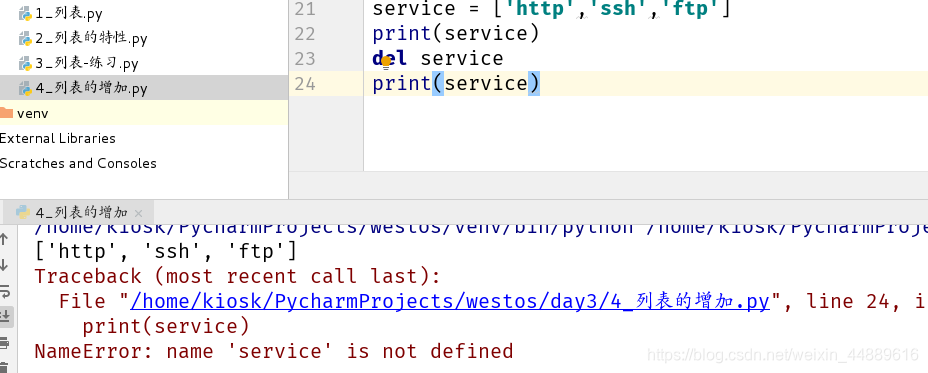The image size is (928, 373).
Task: Click line number 24 in the gutter
Action: [304, 83]
